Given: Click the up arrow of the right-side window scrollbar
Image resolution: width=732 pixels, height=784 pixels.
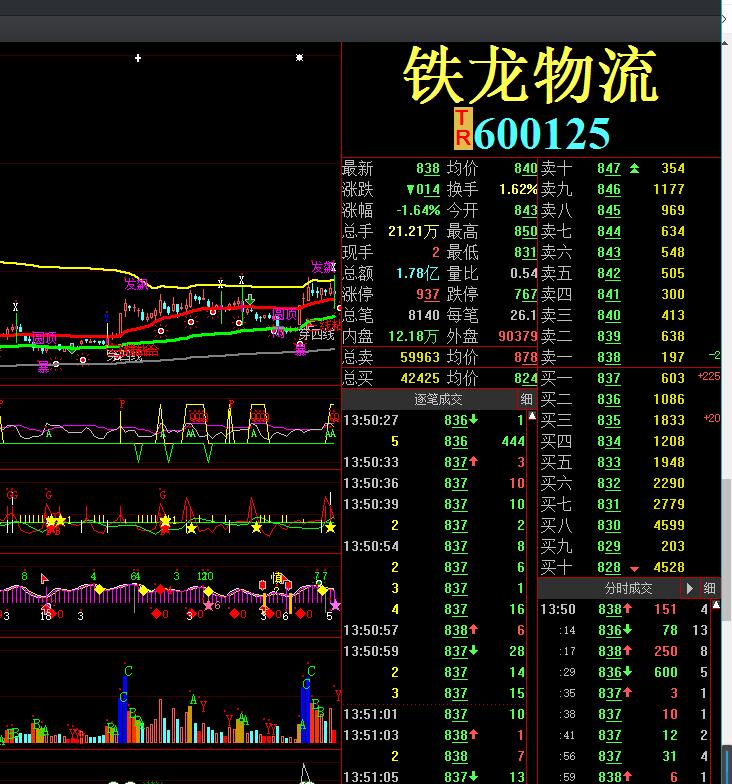Looking at the screenshot, I should point(726,44).
